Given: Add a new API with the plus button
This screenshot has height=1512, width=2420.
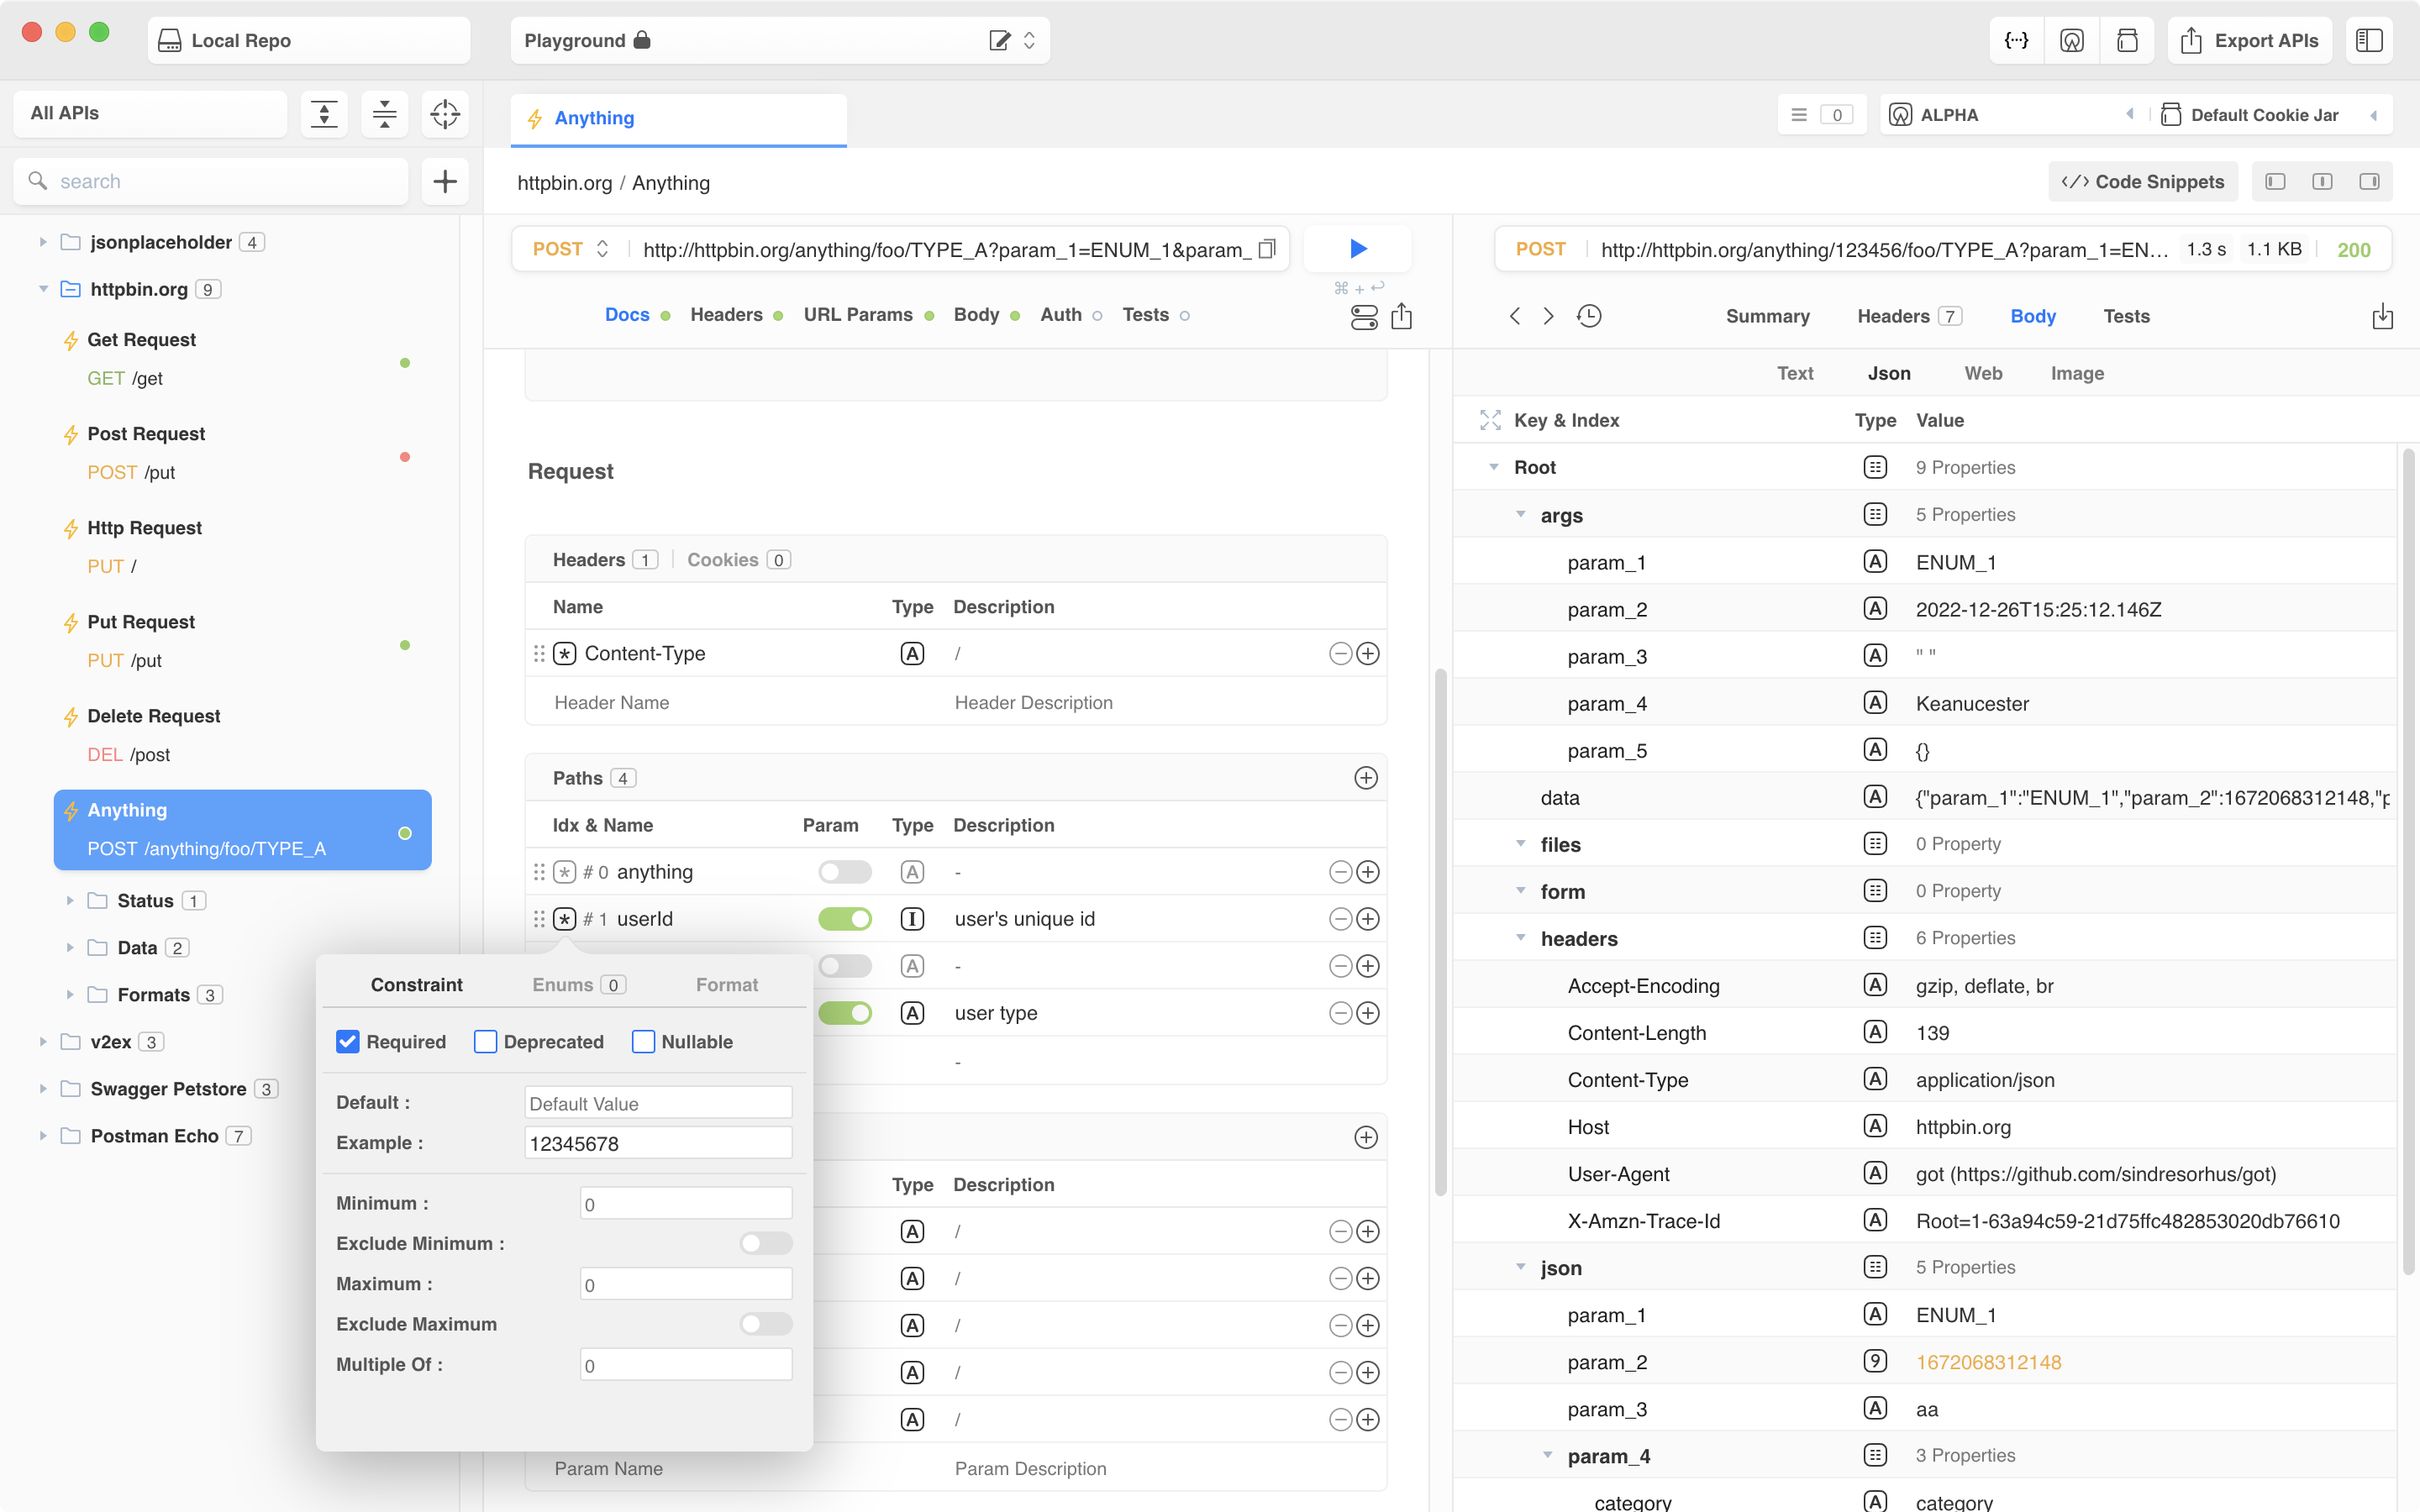Looking at the screenshot, I should click(x=445, y=181).
